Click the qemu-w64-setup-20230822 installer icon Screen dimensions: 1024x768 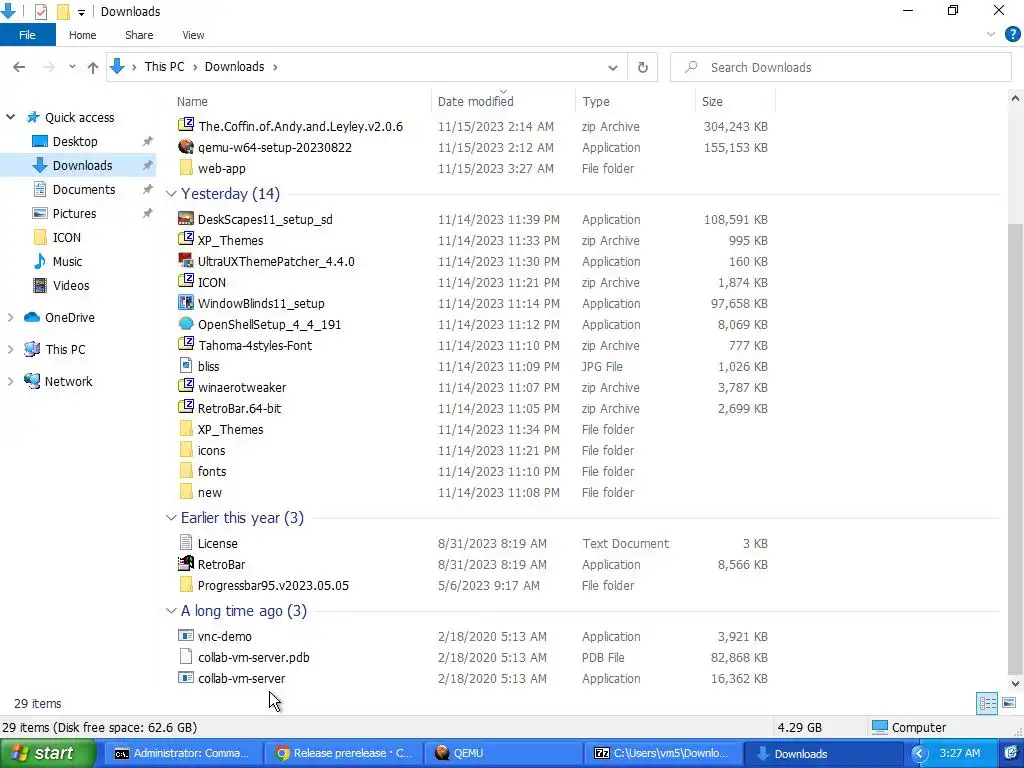pos(185,147)
